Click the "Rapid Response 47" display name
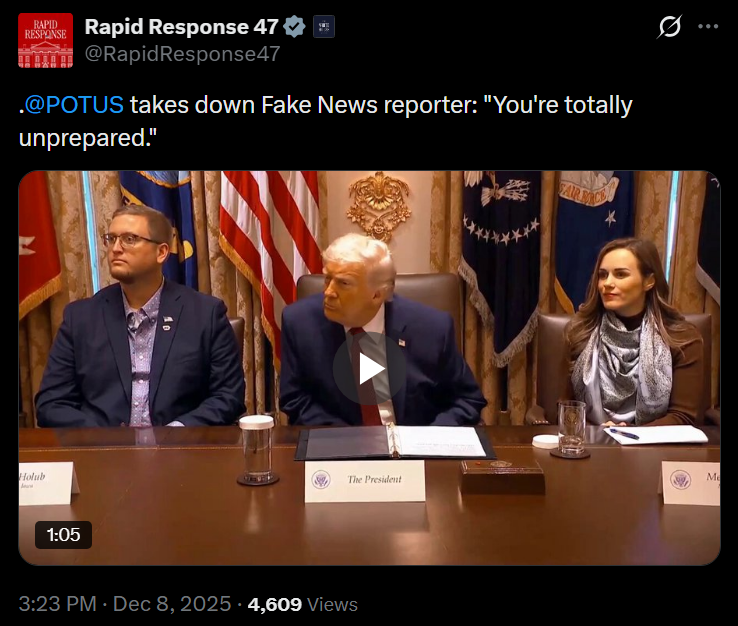The height and width of the screenshot is (626, 738). (x=181, y=27)
